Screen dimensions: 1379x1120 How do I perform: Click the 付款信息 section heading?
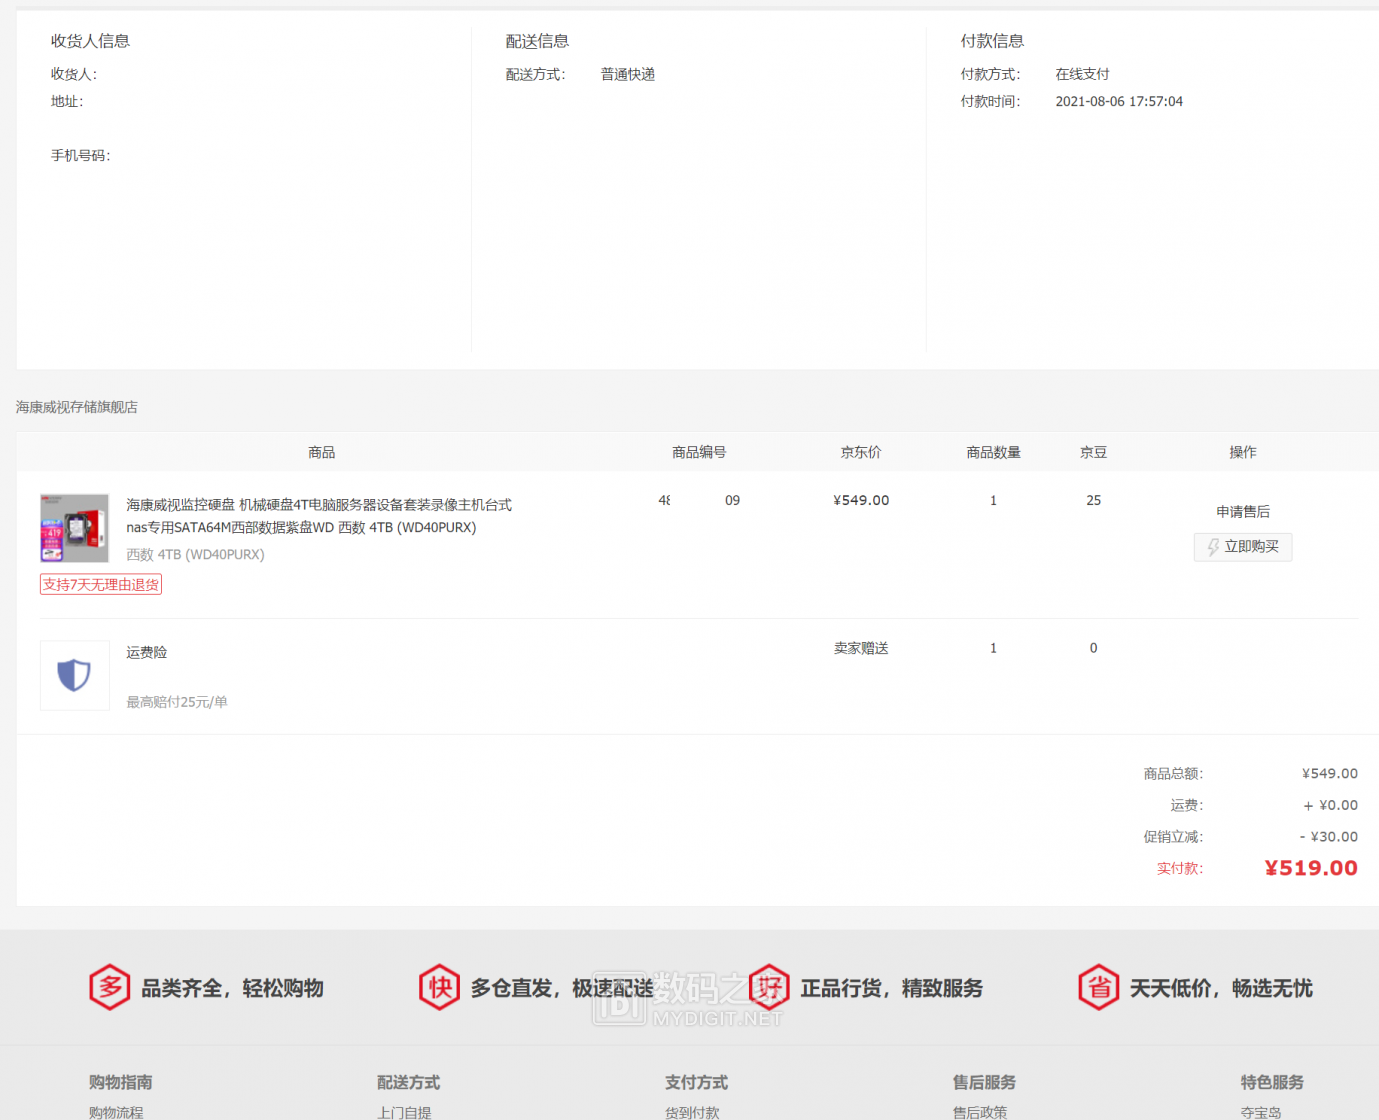click(992, 41)
